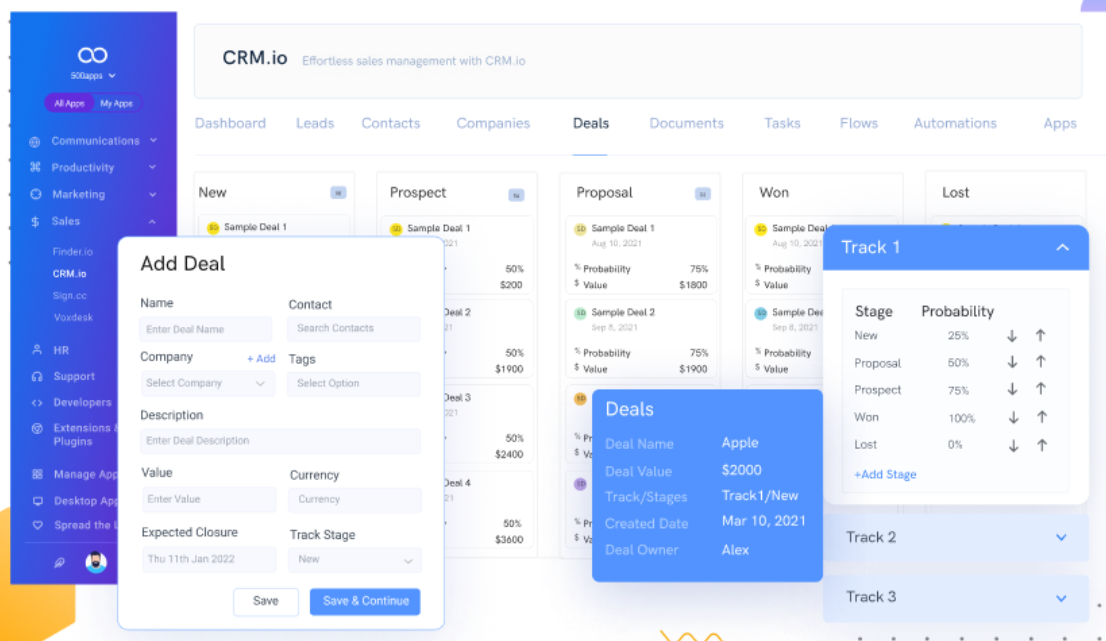Switch to My Apps toggle
1106x641 pixels.
116,103
